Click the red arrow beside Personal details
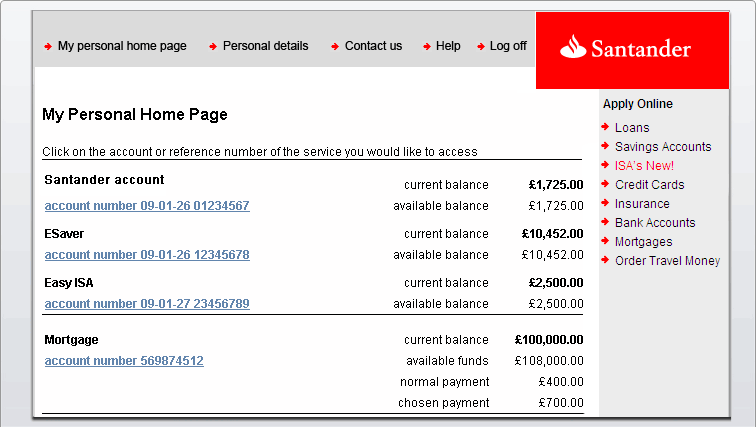 point(213,47)
